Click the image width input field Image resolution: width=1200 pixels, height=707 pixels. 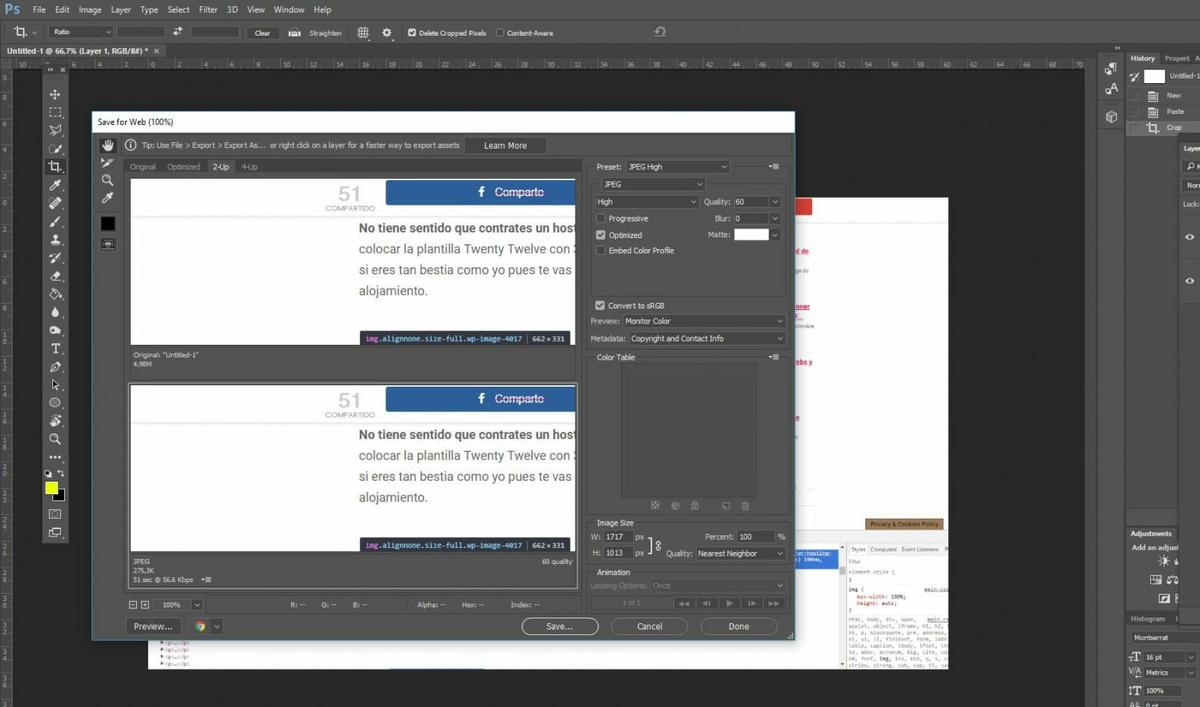618,538
